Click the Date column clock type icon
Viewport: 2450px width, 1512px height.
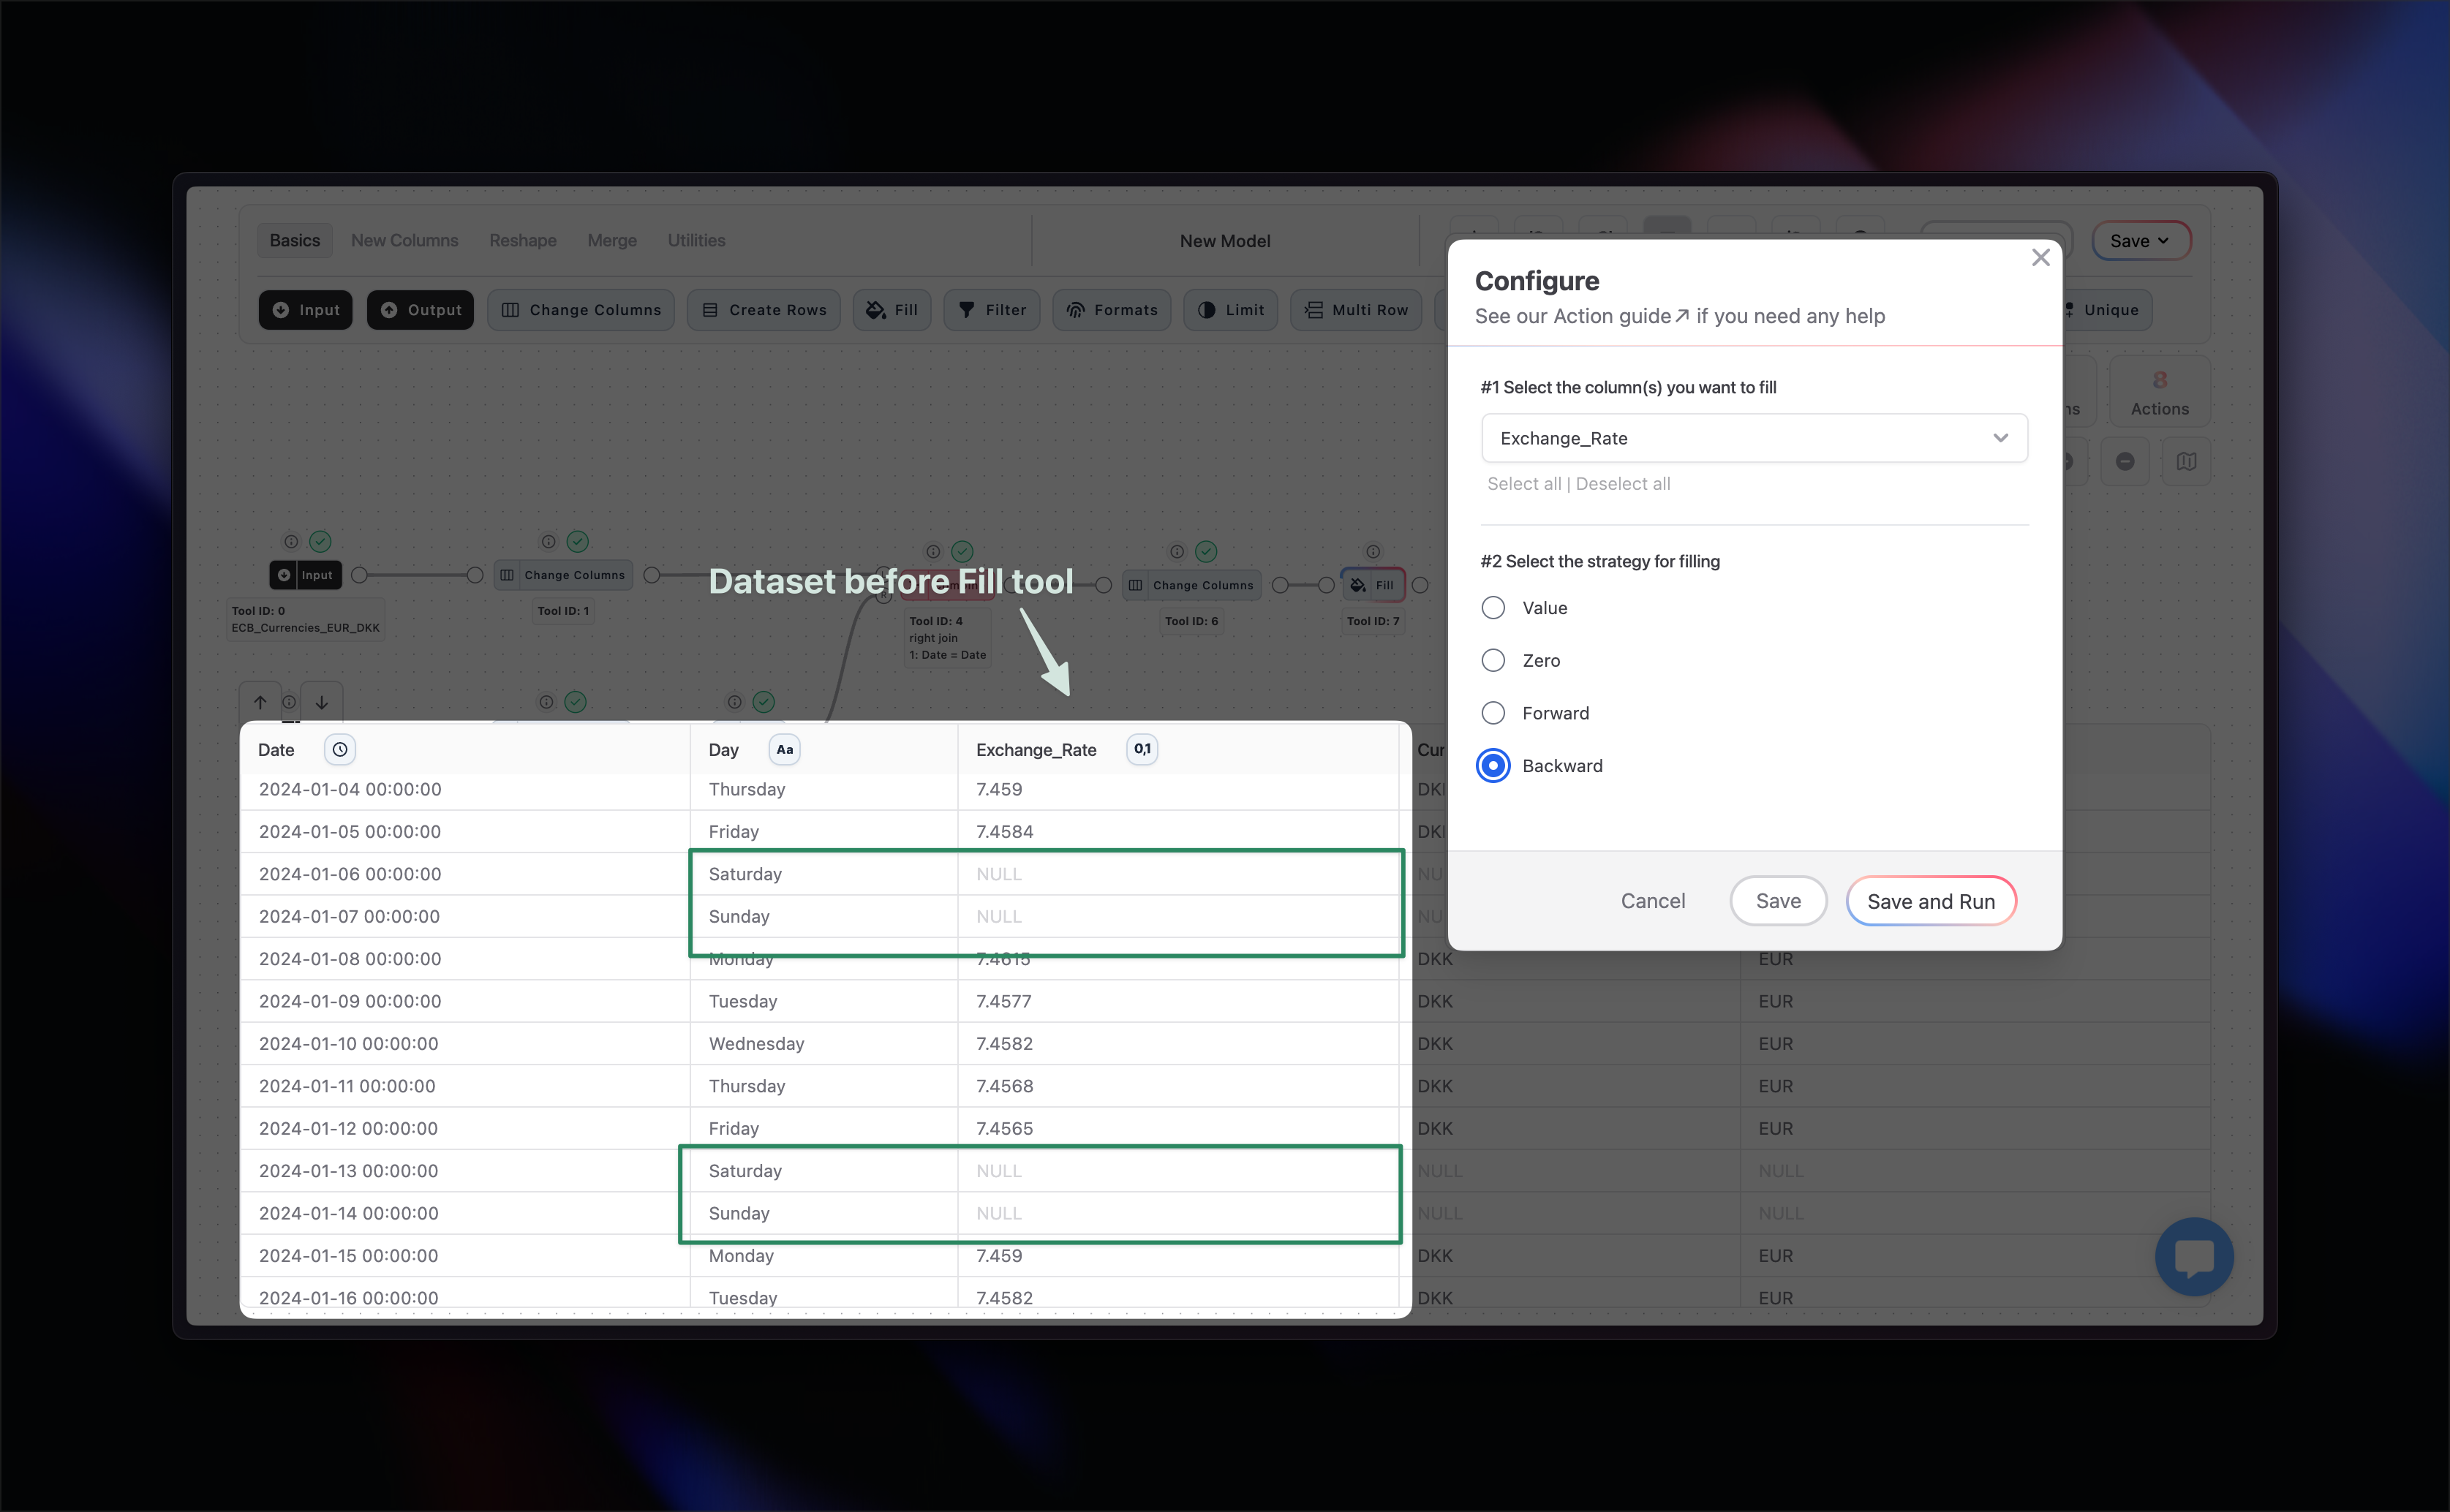[x=340, y=749]
